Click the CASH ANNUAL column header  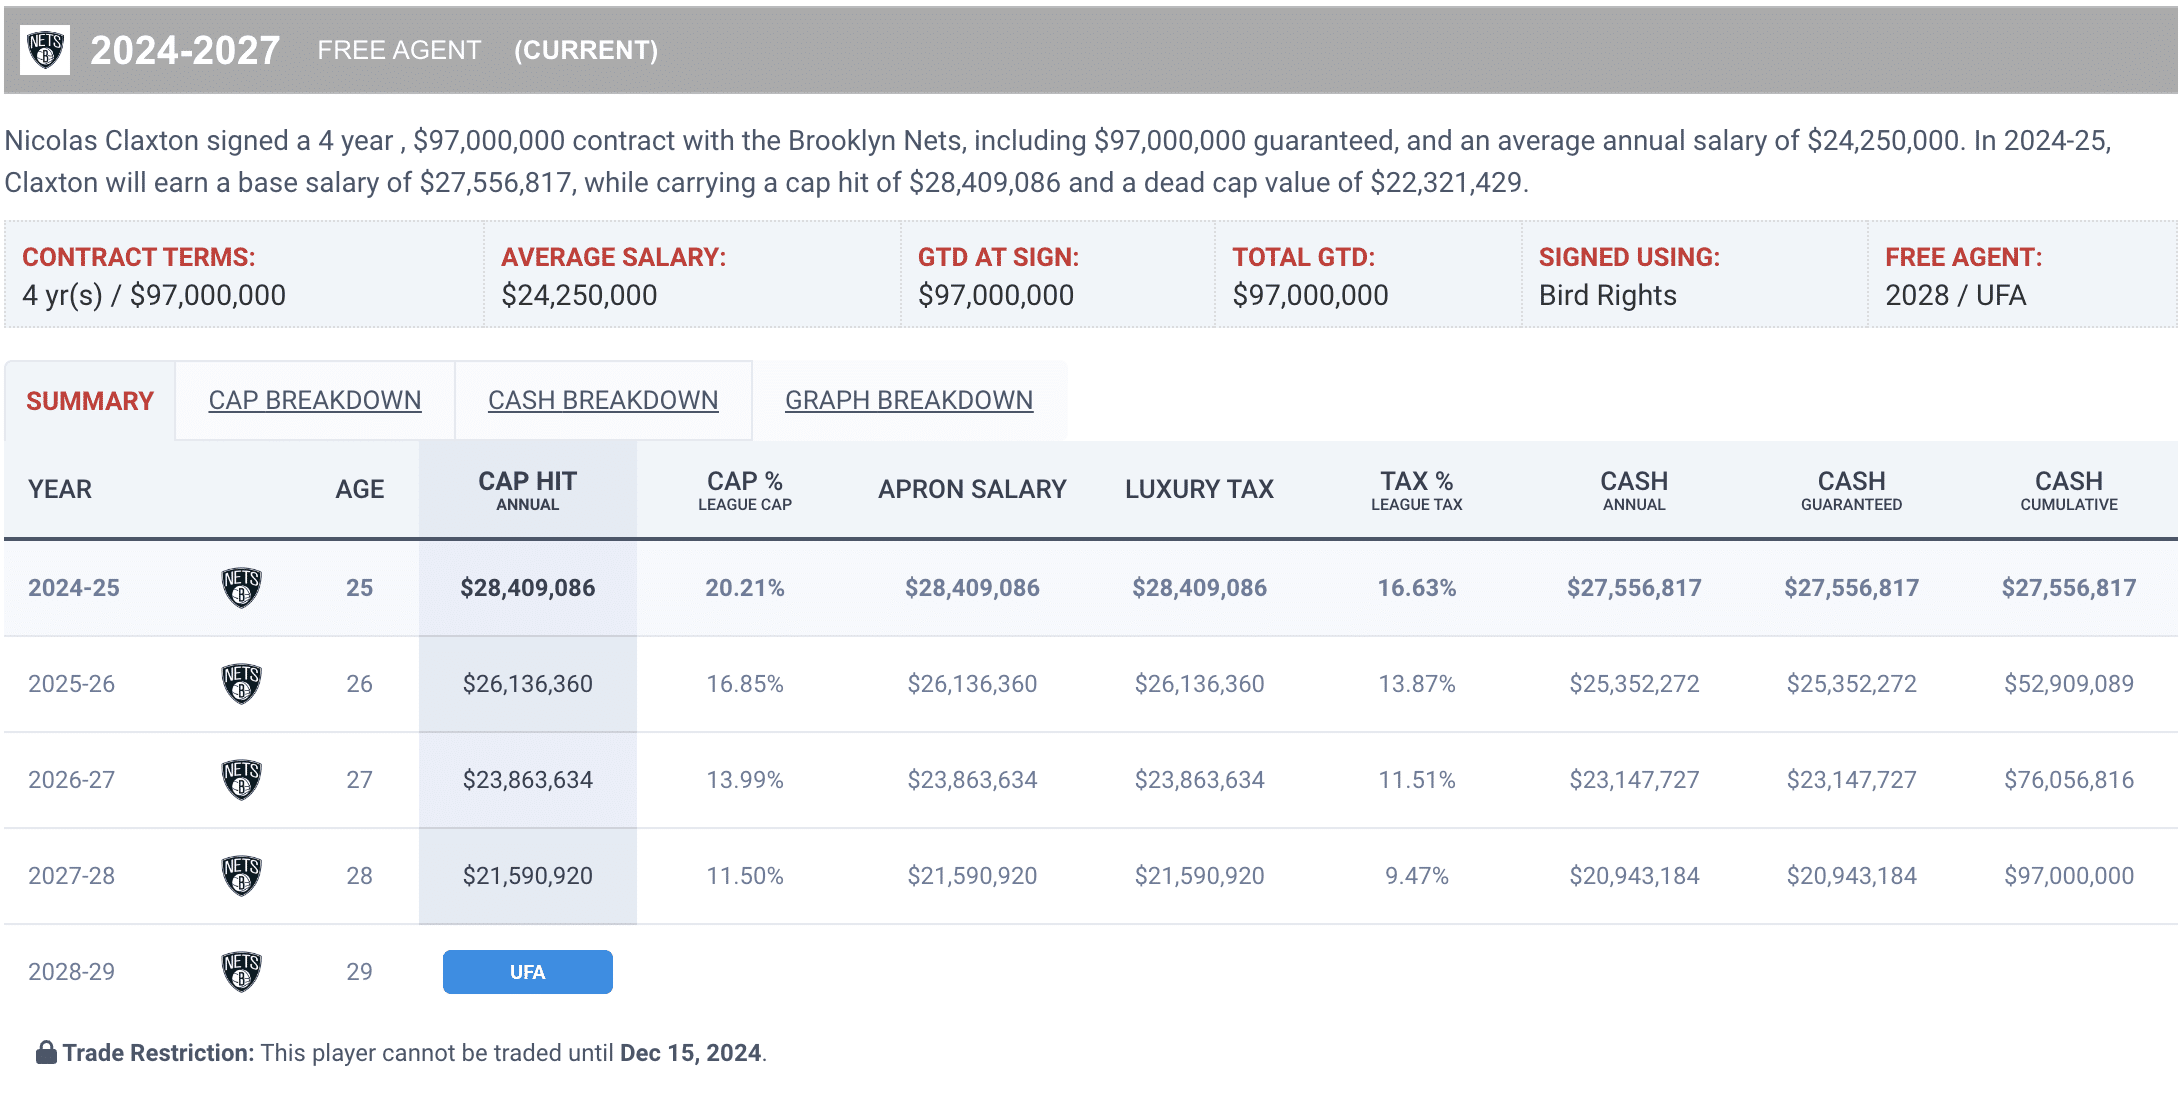[x=1635, y=490]
